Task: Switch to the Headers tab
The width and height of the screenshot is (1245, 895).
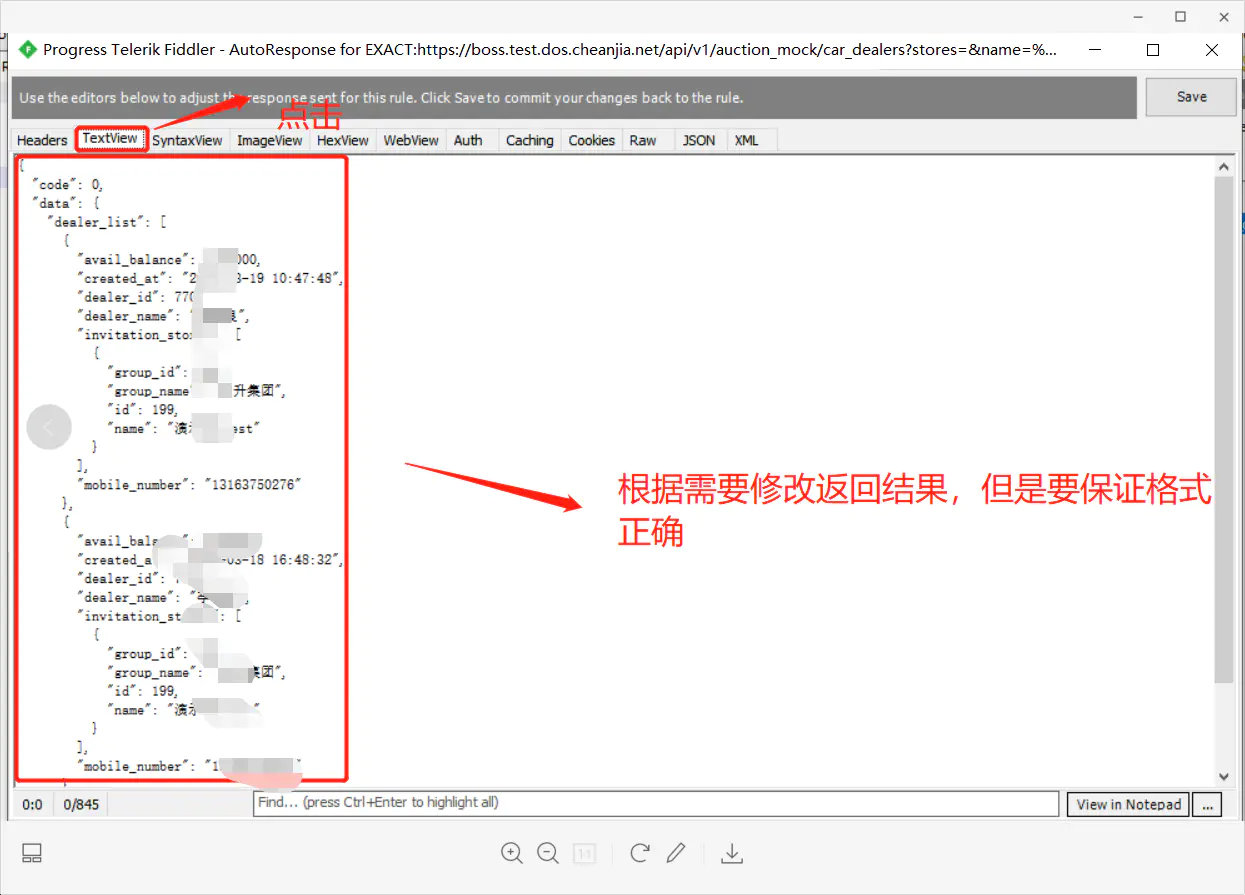Action: pyautogui.click(x=42, y=140)
